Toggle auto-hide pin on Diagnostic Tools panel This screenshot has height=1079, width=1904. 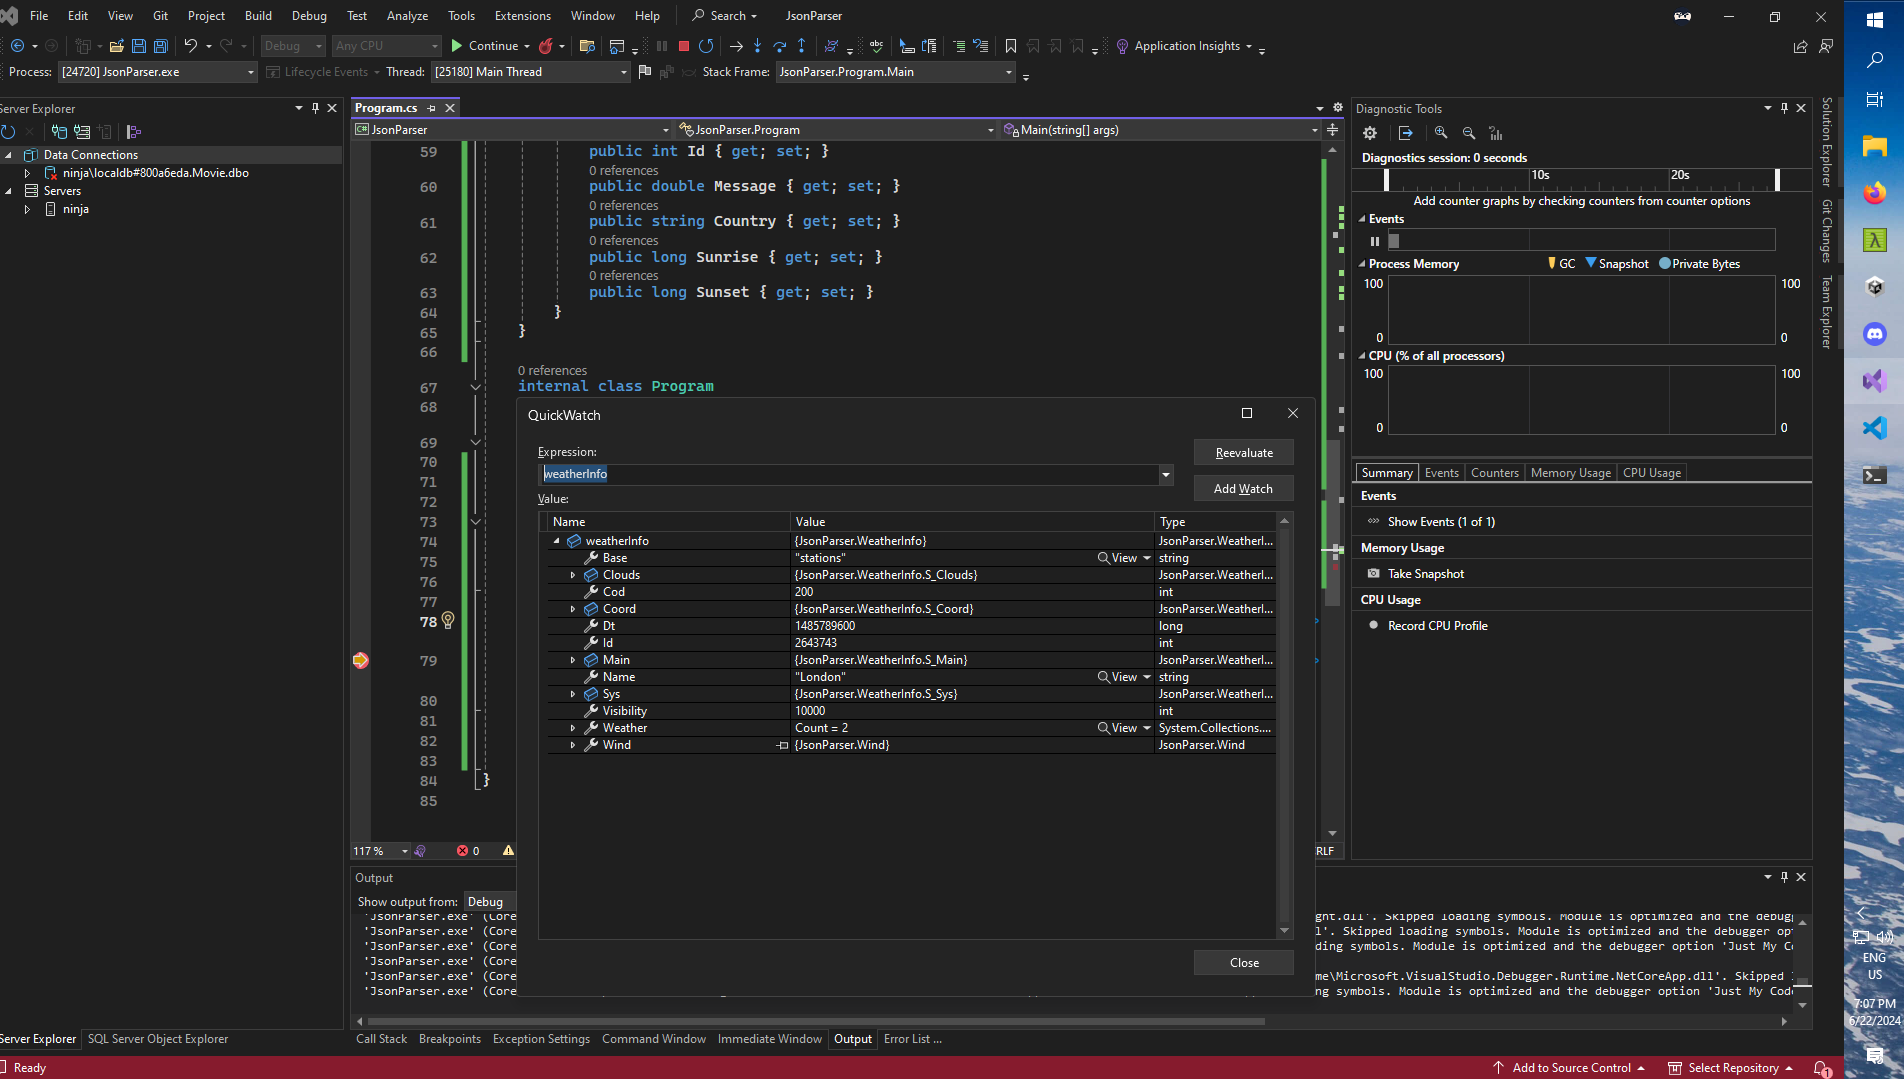(x=1784, y=108)
